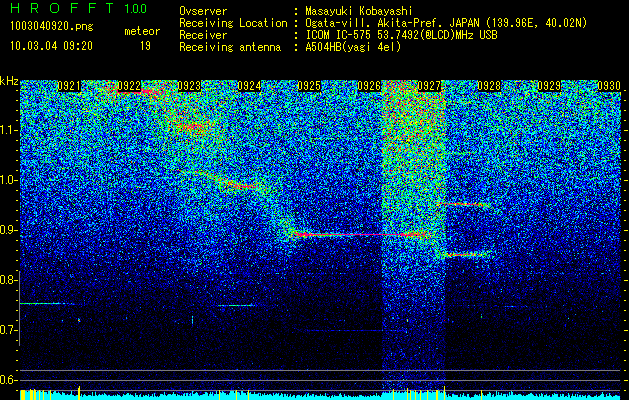
Task: Click the meteor label
Action: tap(142, 31)
